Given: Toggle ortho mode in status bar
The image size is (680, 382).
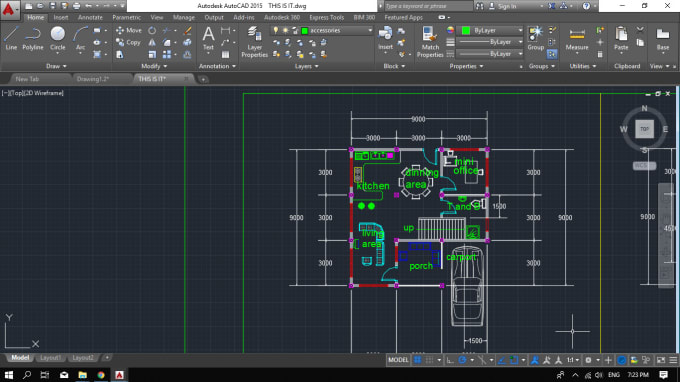Looking at the screenshot, I should click(450, 360).
